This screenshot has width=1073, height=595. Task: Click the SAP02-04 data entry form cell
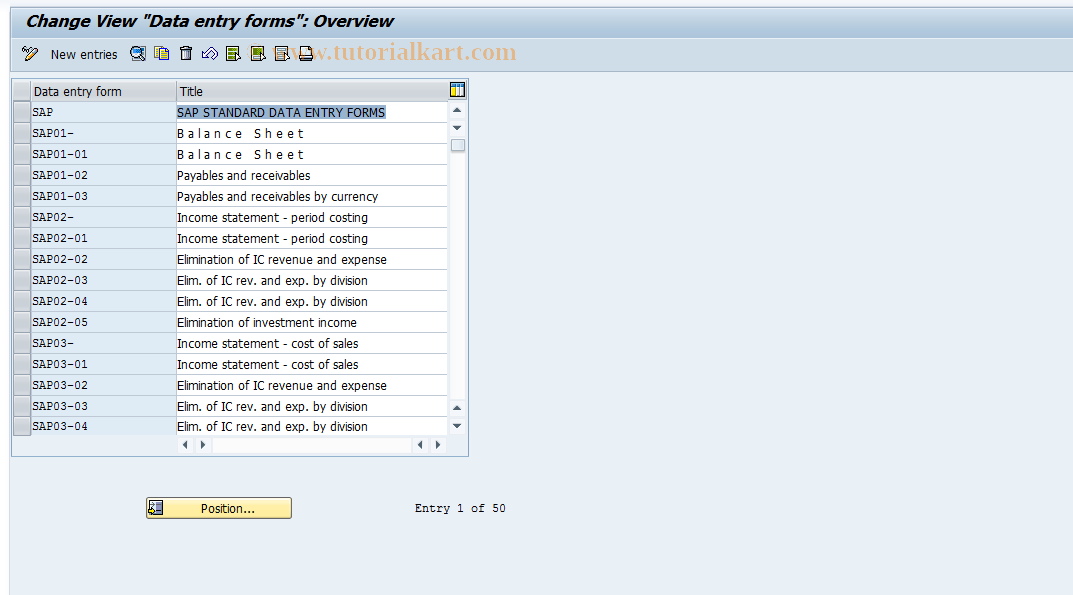(103, 301)
